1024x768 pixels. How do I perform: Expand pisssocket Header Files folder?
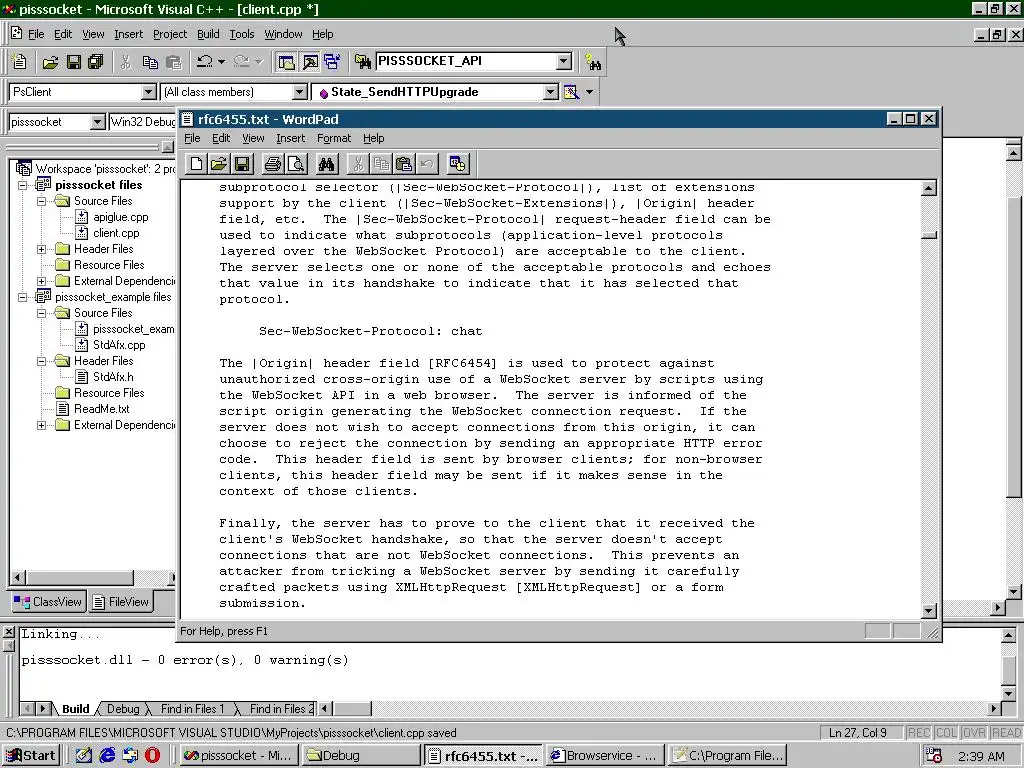pyautogui.click(x=42, y=249)
